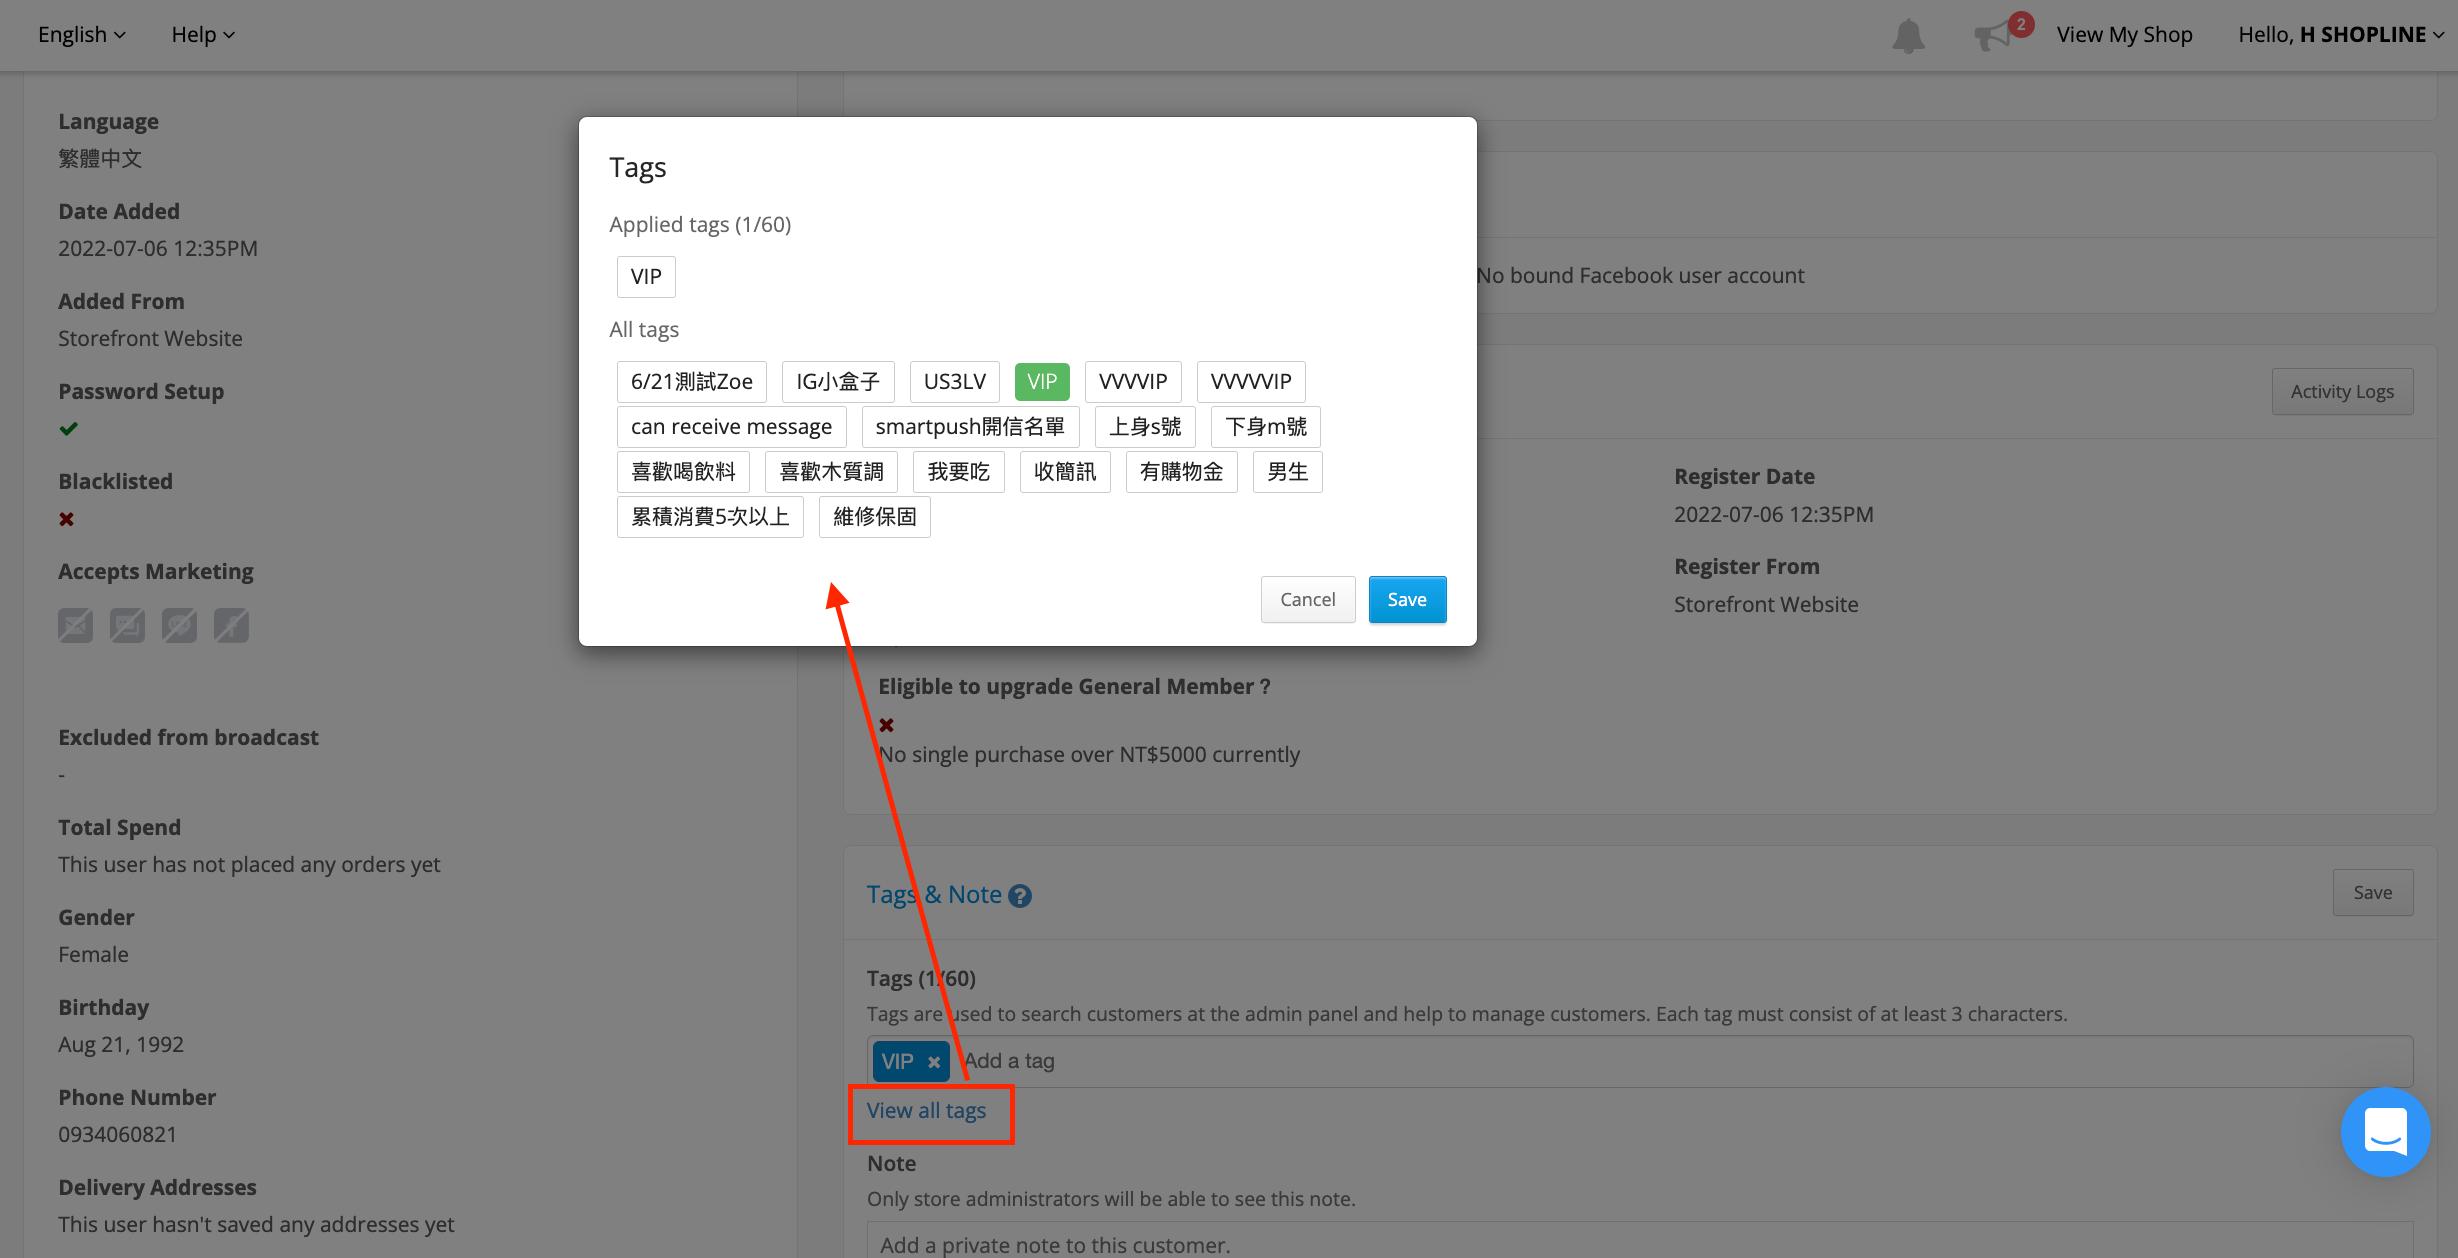This screenshot has width=2458, height=1258.
Task: Click the second Accepts Marketing icon
Action: pyautogui.click(x=127, y=626)
